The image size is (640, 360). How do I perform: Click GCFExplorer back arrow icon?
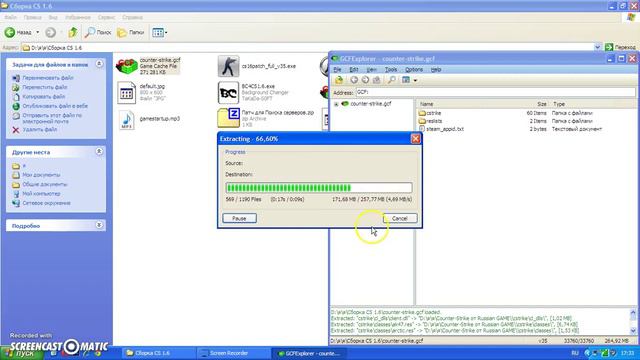coord(354,80)
